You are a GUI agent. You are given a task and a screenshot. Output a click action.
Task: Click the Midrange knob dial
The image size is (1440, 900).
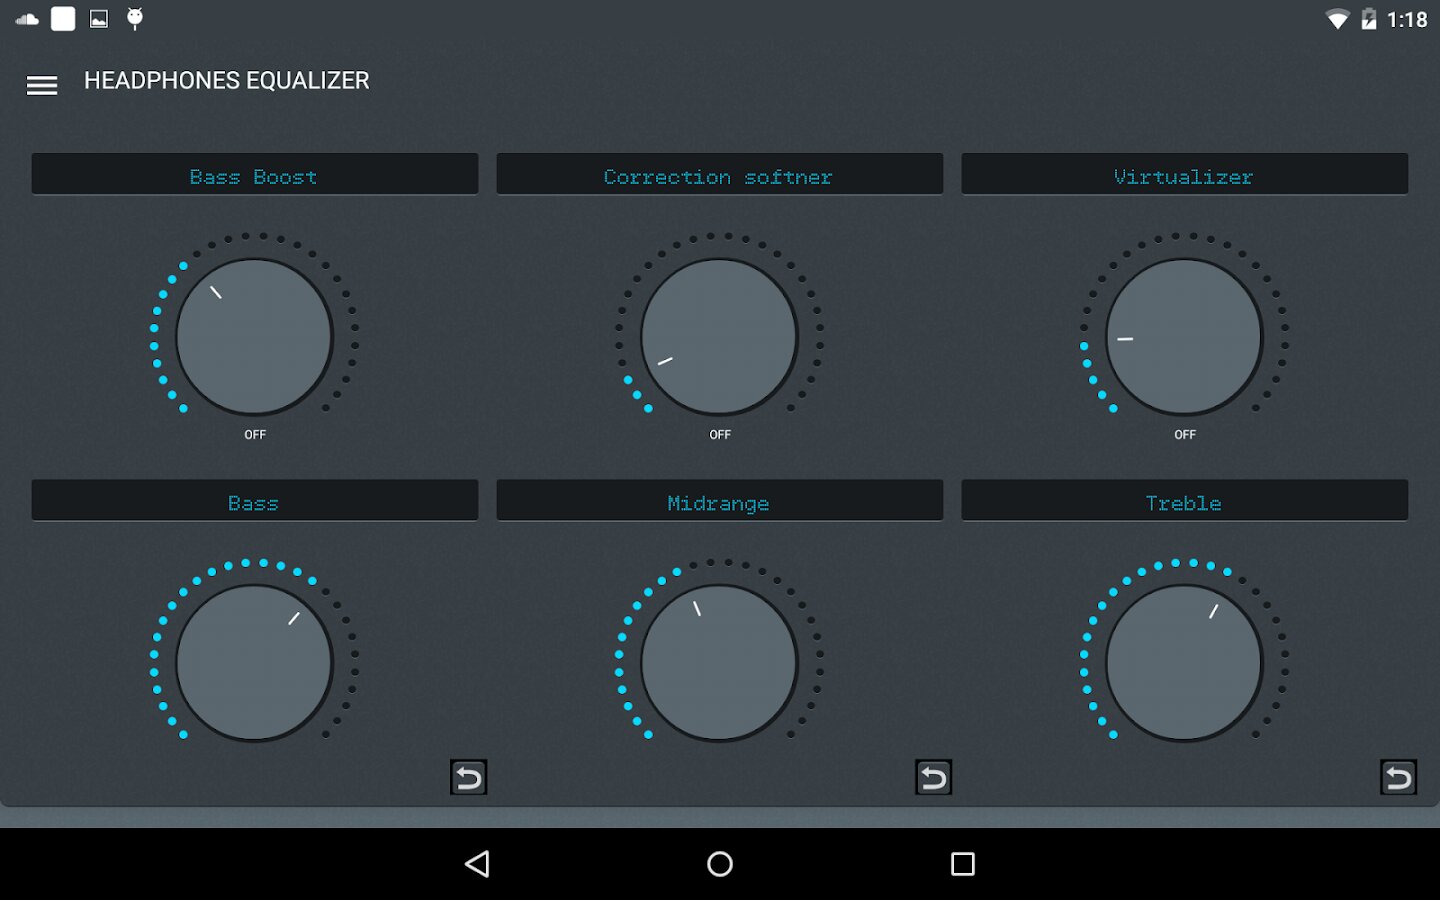[719, 663]
